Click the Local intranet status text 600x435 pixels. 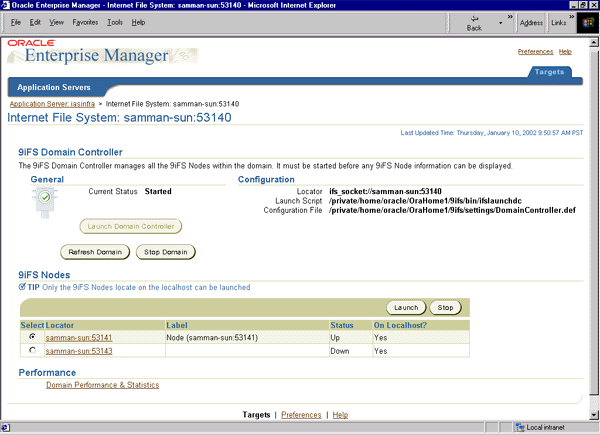point(545,427)
